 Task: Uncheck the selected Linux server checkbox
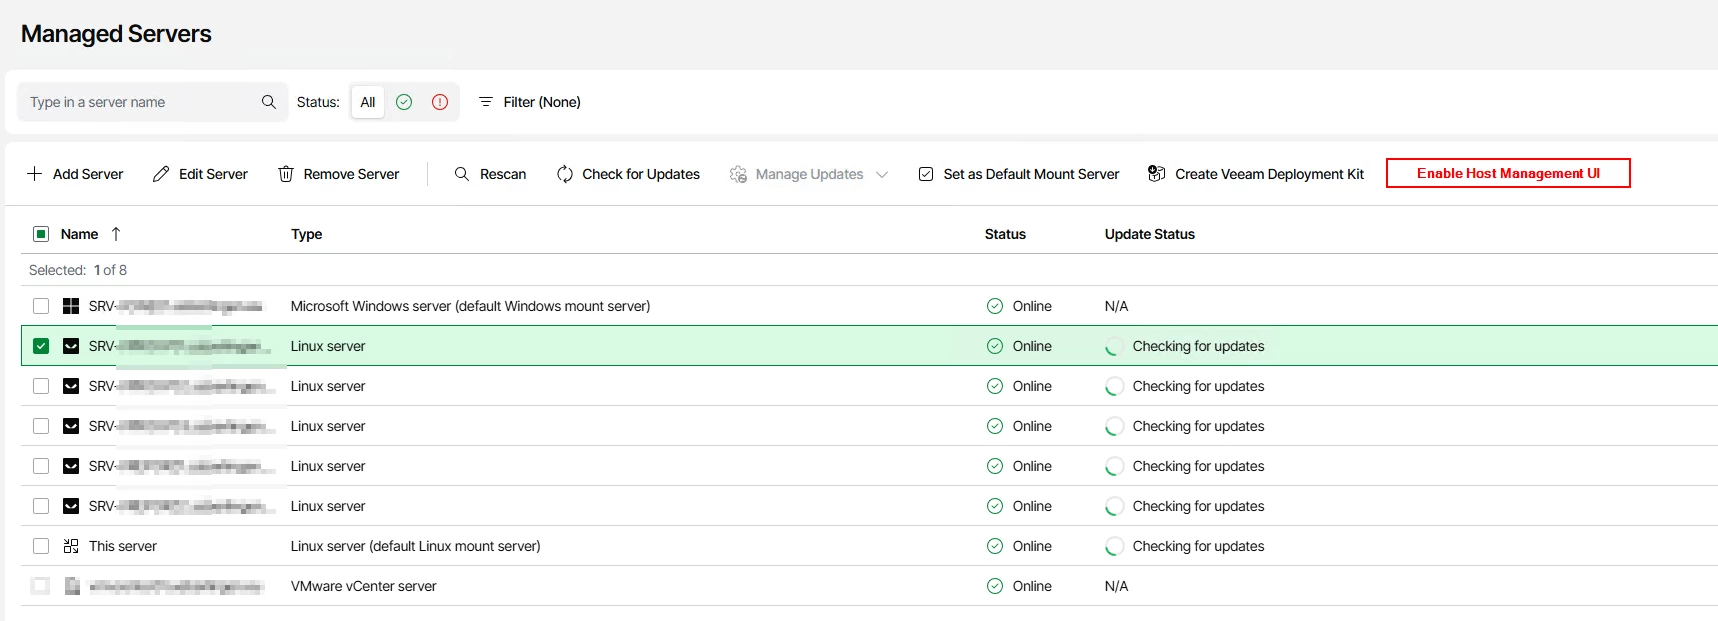(41, 346)
